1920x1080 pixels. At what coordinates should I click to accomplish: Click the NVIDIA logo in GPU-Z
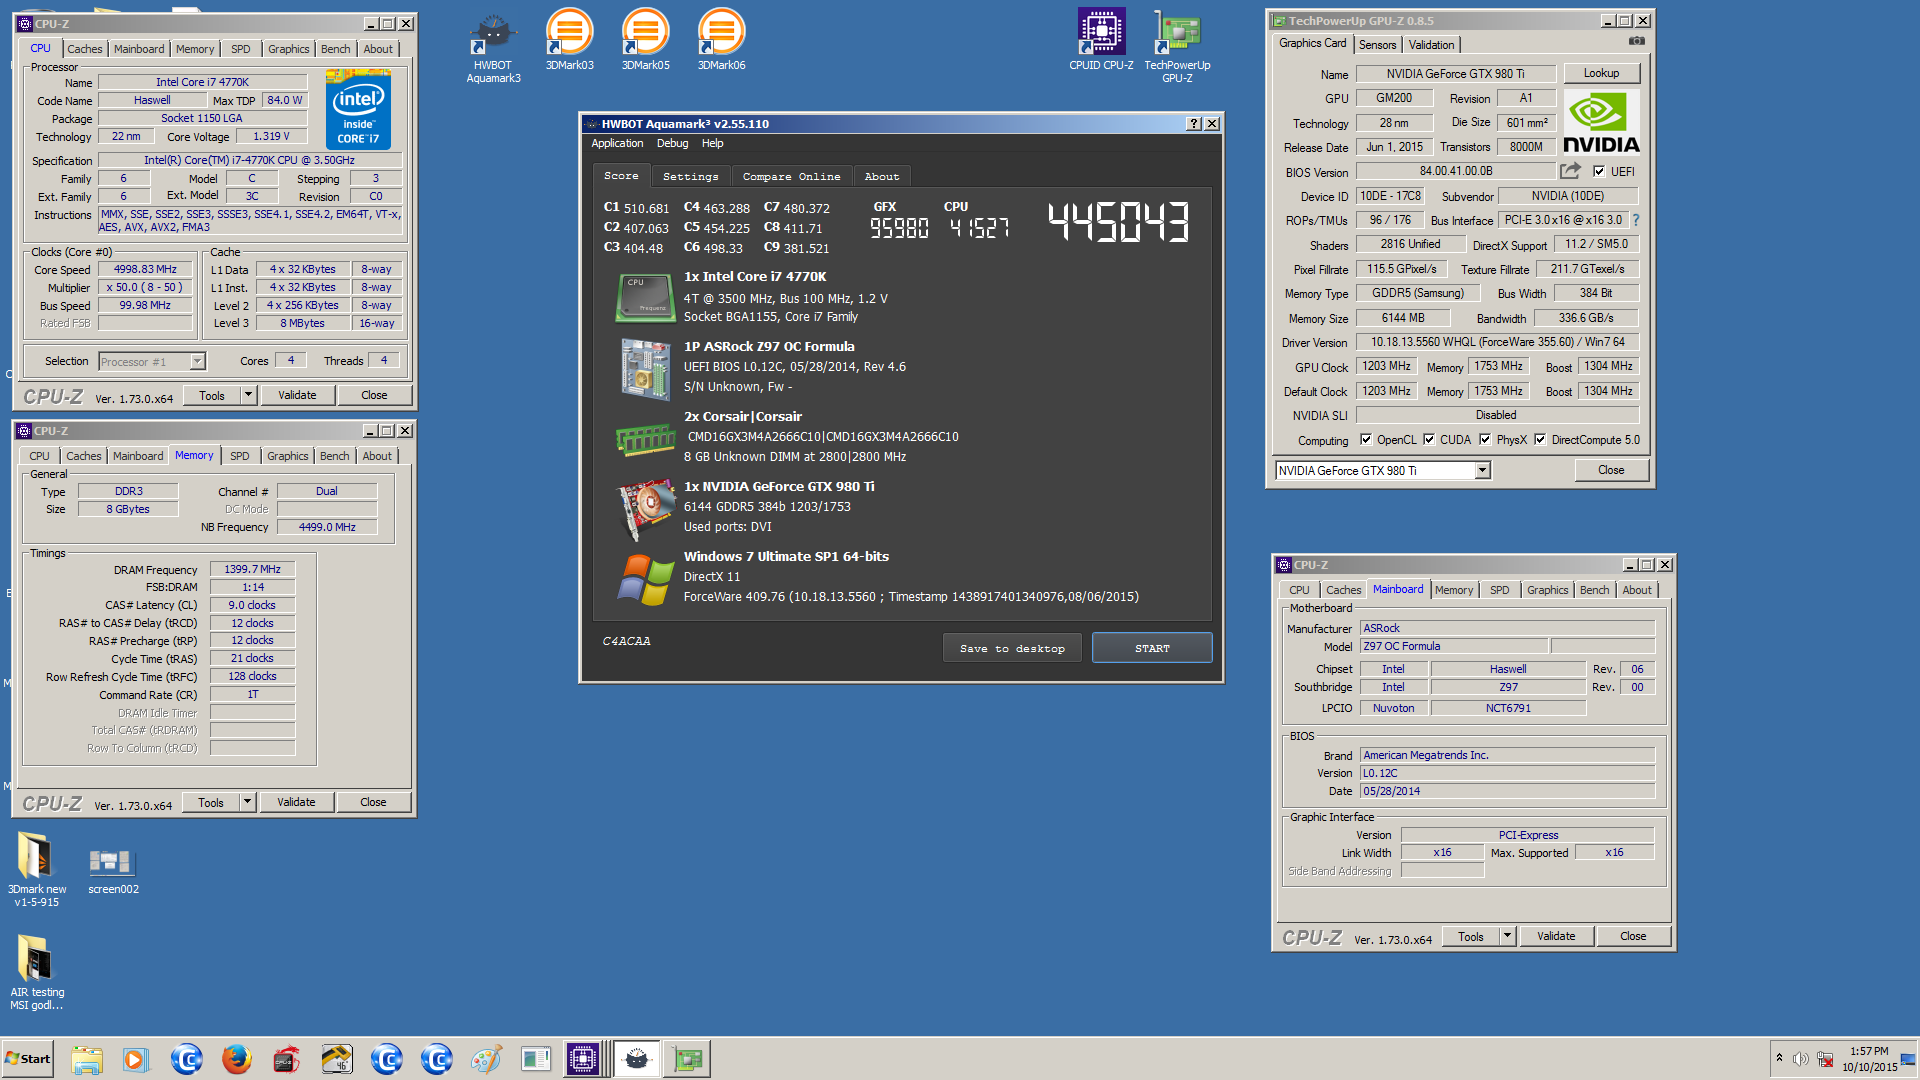[1600, 121]
